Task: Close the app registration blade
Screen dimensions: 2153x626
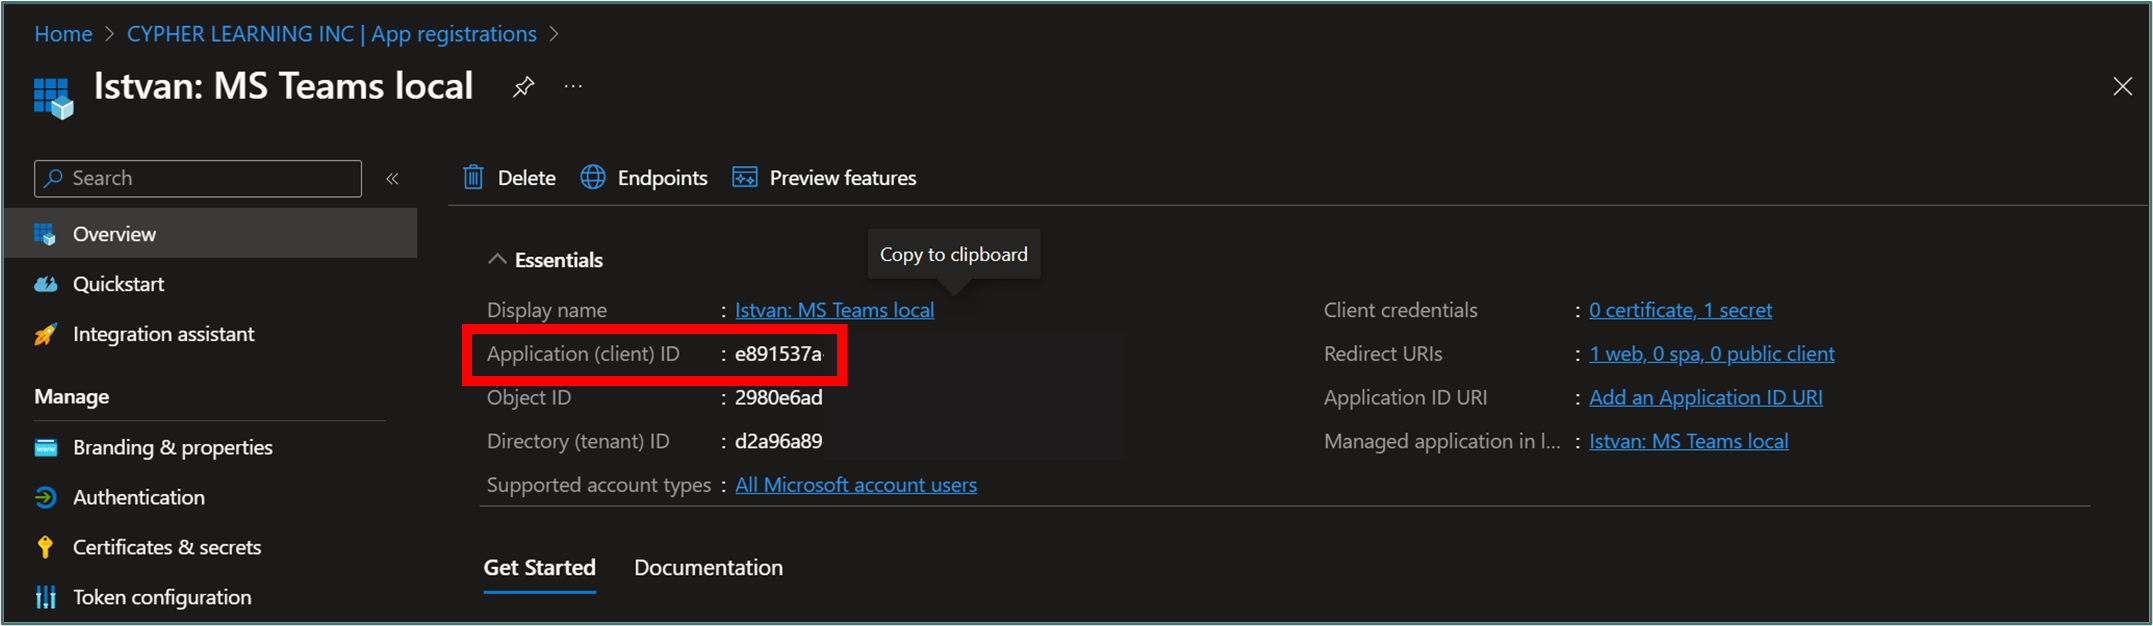Action: pyautogui.click(x=2122, y=87)
